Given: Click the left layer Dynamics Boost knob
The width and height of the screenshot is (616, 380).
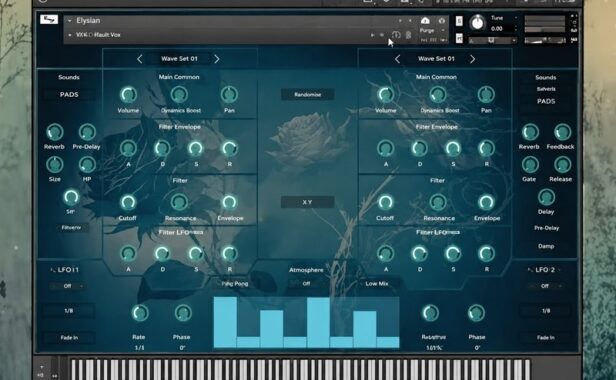Looking at the screenshot, I should (x=179, y=95).
